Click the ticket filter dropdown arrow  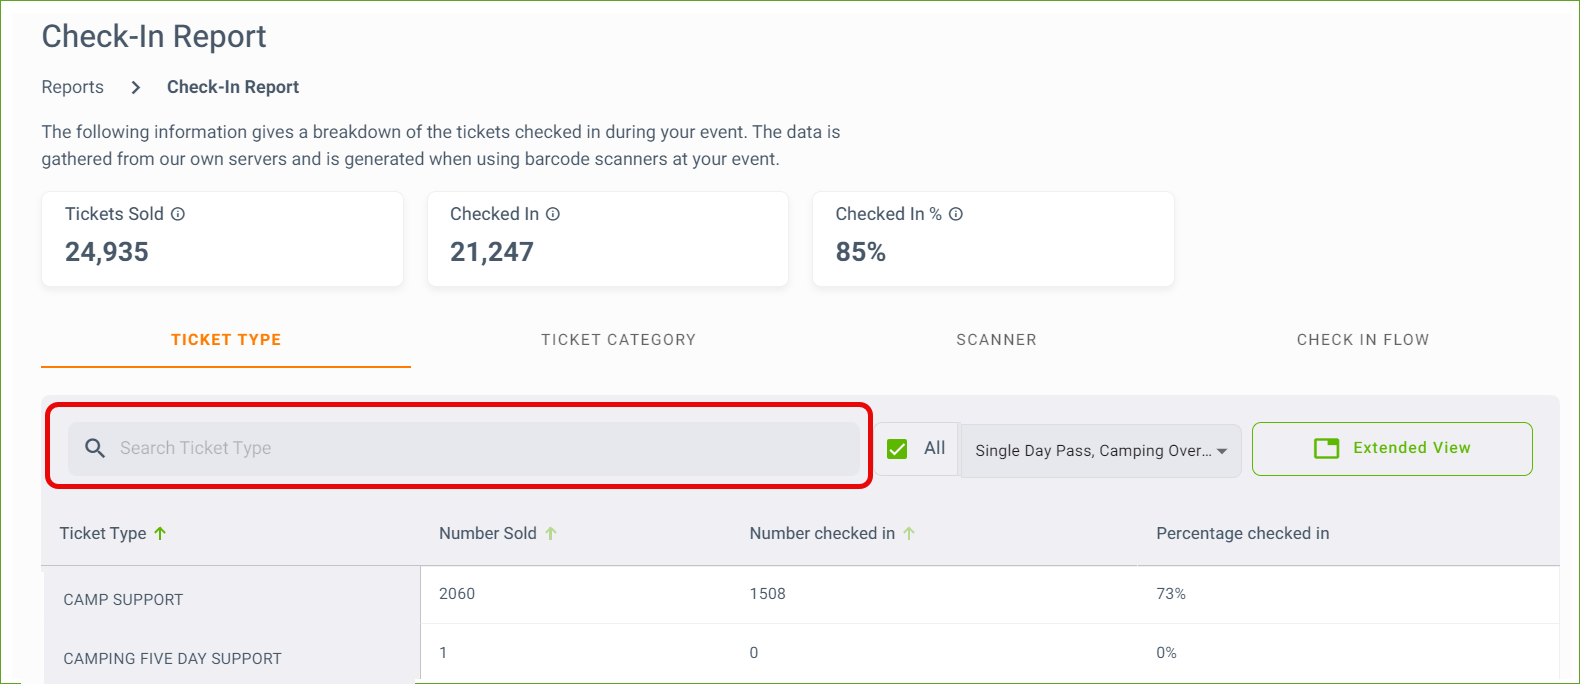[1222, 452]
